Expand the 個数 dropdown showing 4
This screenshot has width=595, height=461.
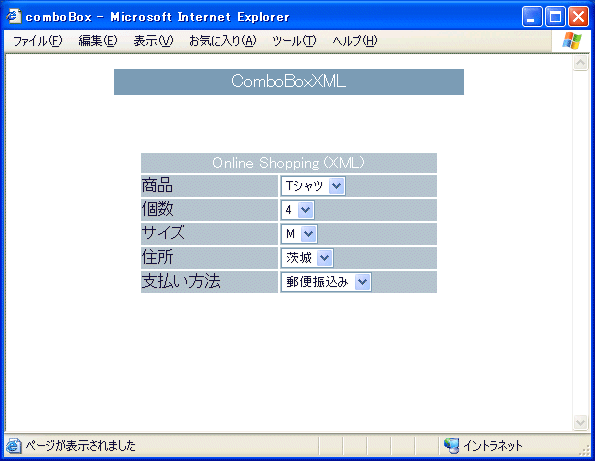pyautogui.click(x=298, y=210)
